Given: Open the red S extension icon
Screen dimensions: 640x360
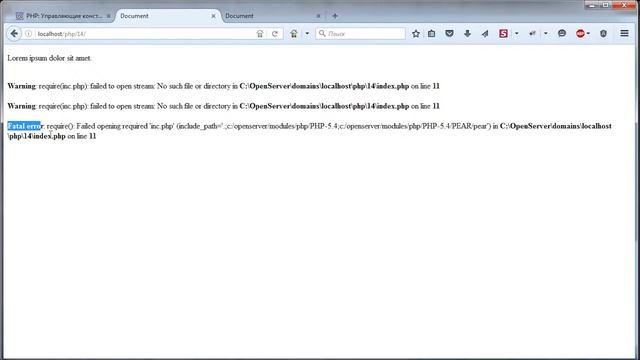Looking at the screenshot, I should pos(503,33).
